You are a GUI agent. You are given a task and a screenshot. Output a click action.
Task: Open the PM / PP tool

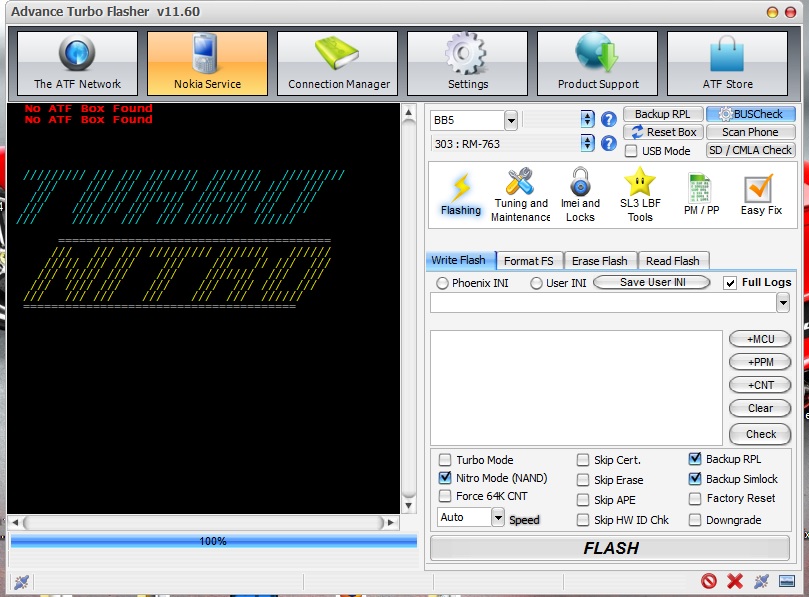pyautogui.click(x=701, y=195)
